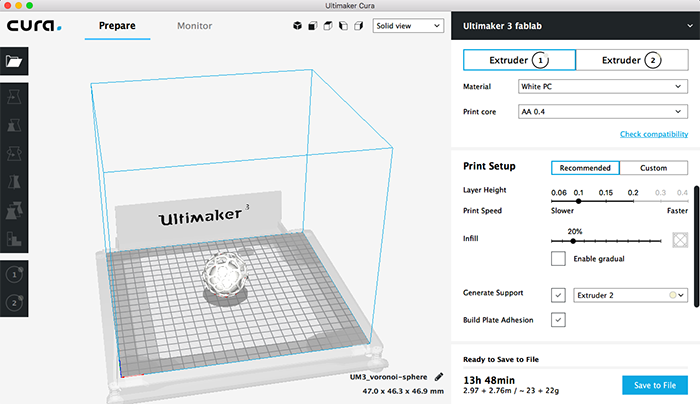
Task: Click the Ready to Save to File status
Action: tap(501, 359)
